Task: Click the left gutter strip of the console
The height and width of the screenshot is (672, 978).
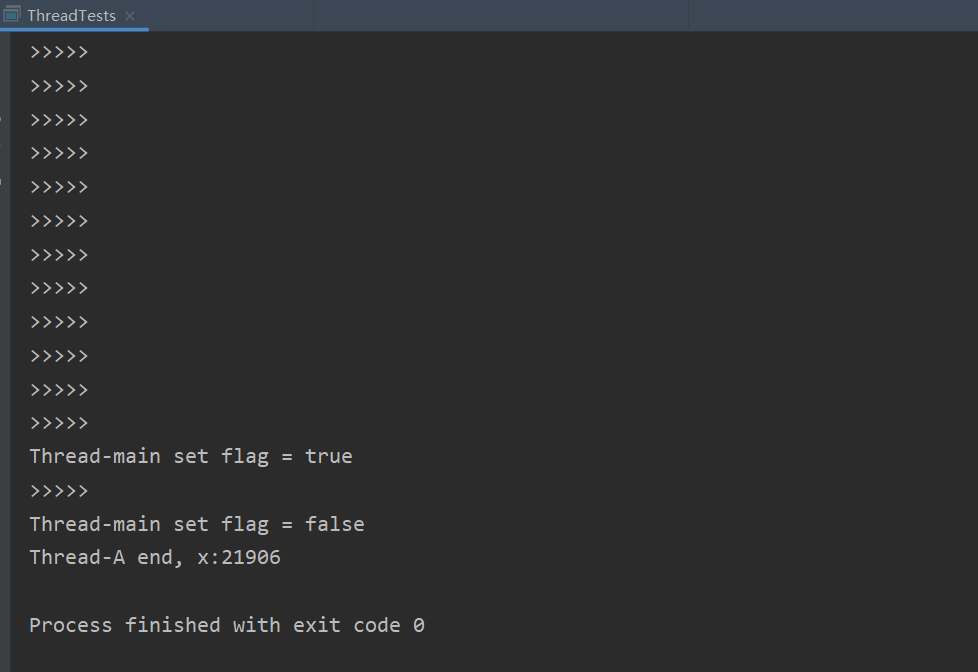Action: pos(5,351)
